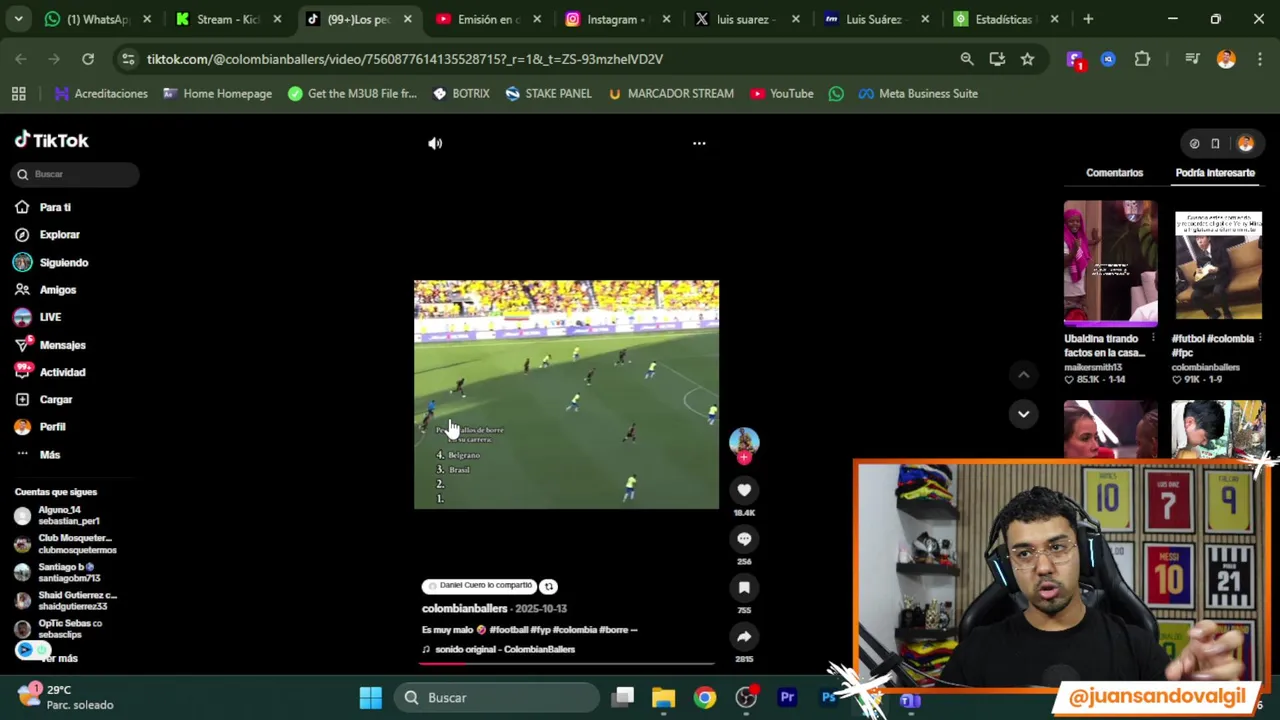Switch to the WhatsApp browser tab
The height and width of the screenshot is (720, 1280).
98,19
